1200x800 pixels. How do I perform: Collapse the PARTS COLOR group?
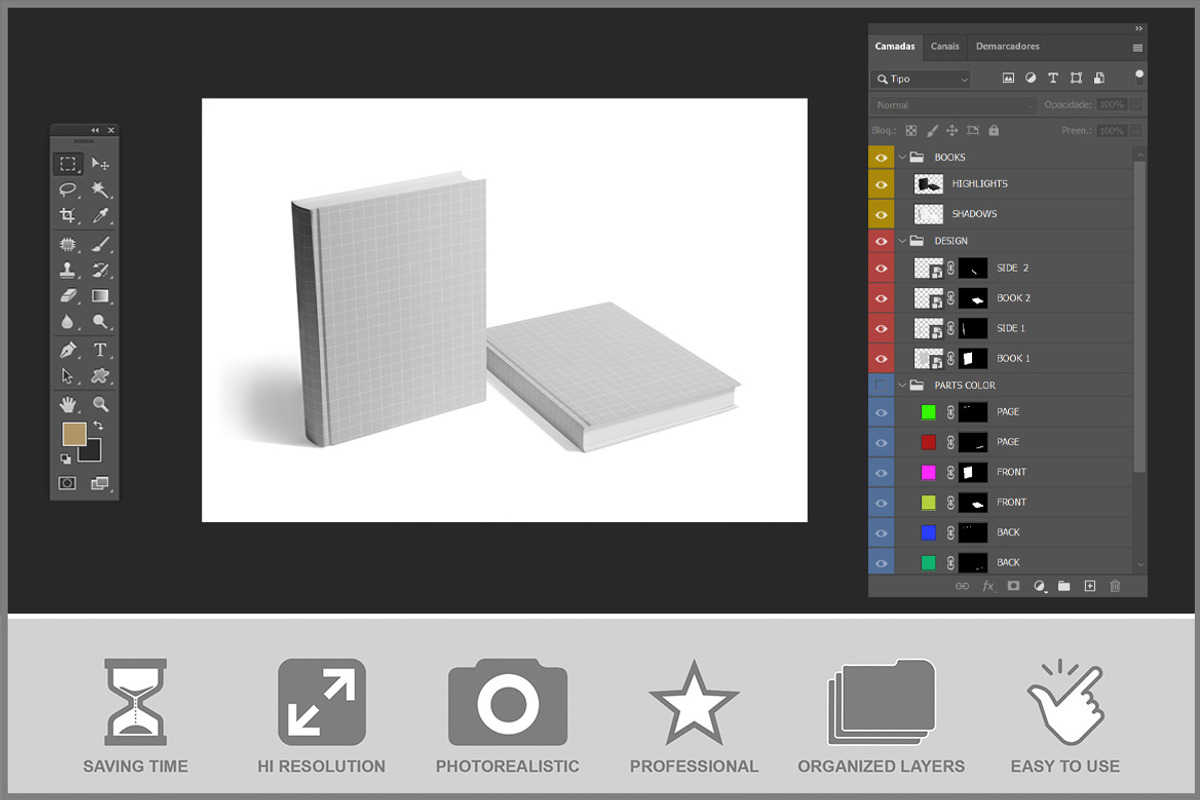[902, 385]
